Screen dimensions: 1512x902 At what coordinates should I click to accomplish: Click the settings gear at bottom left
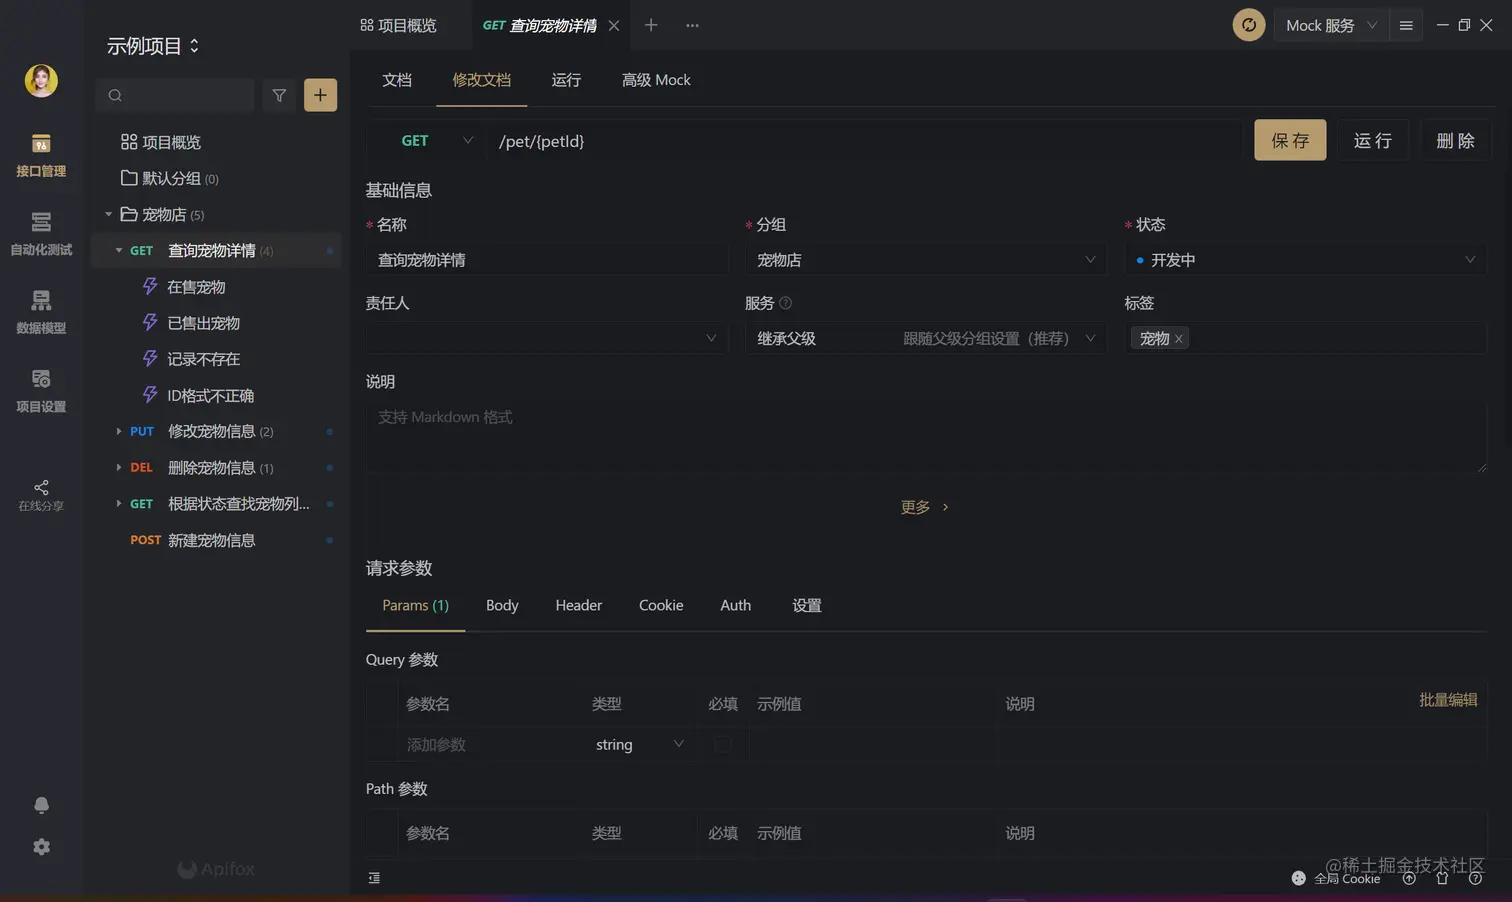41,846
